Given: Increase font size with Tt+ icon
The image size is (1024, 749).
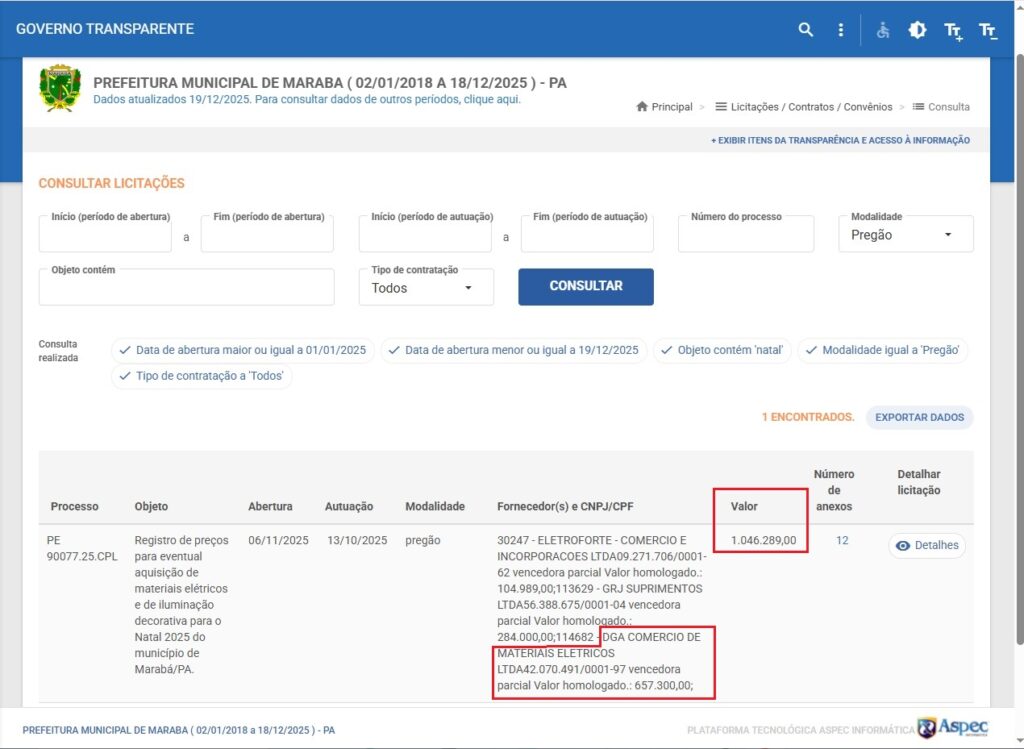Looking at the screenshot, I should (953, 30).
